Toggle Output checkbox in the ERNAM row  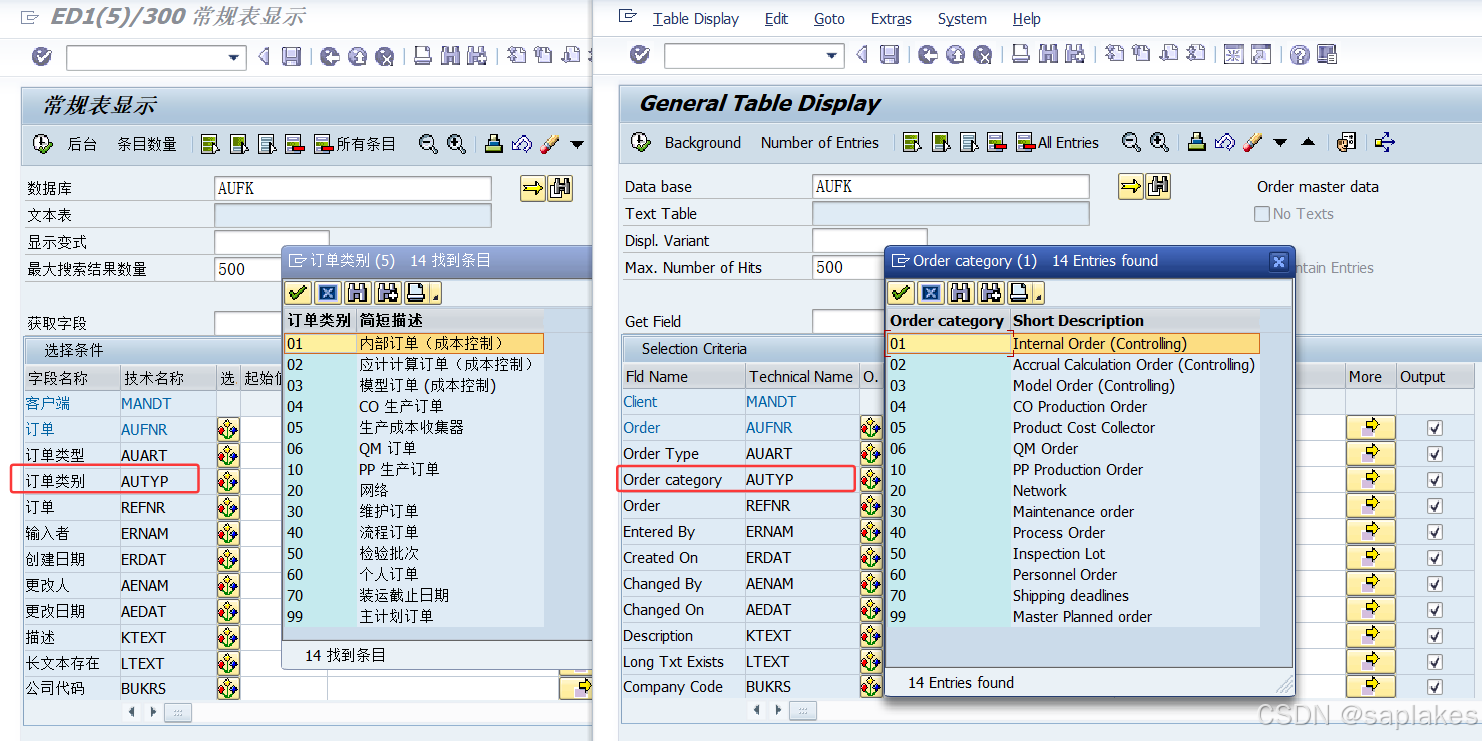[x=1435, y=532]
